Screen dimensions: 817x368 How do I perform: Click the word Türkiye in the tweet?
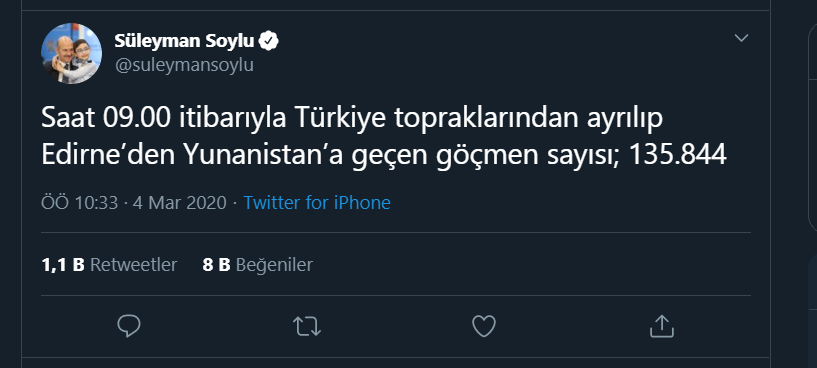point(342,119)
